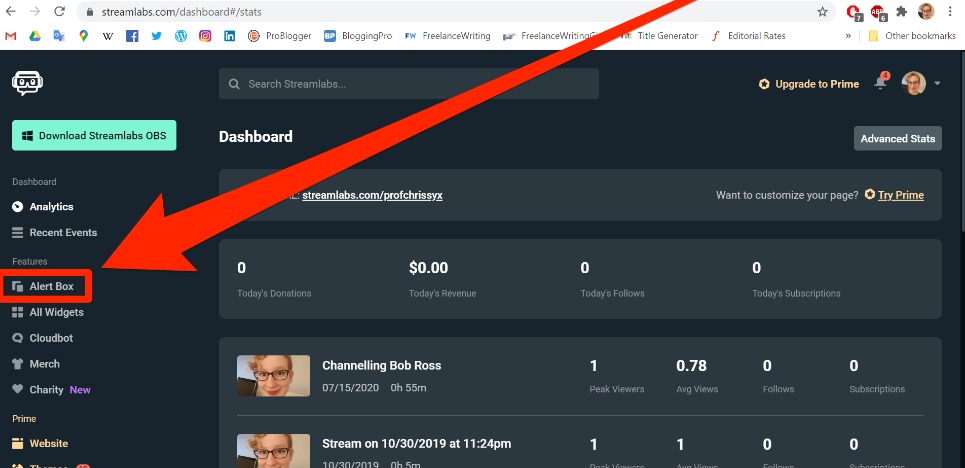Click the search magnifier icon

(234, 84)
